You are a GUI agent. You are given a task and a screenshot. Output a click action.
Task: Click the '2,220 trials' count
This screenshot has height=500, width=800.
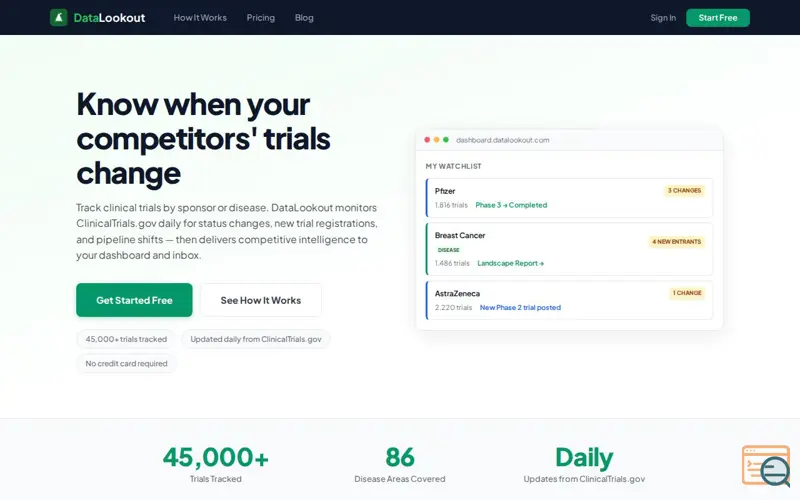pos(453,308)
